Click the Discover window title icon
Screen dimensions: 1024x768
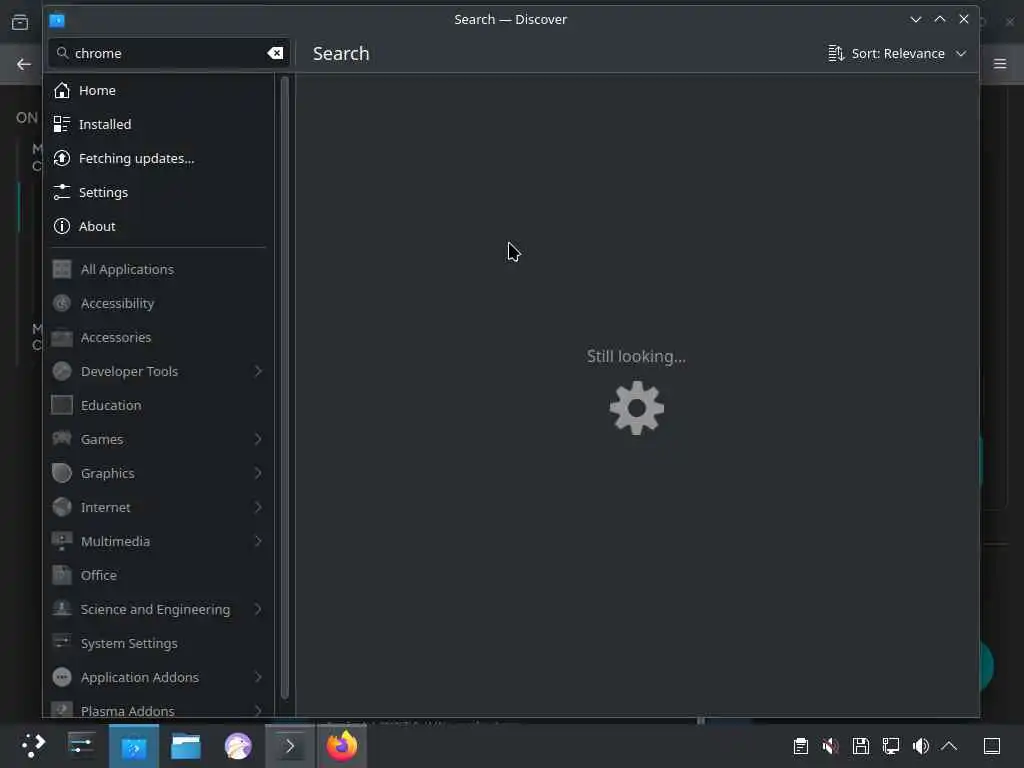pos(57,20)
